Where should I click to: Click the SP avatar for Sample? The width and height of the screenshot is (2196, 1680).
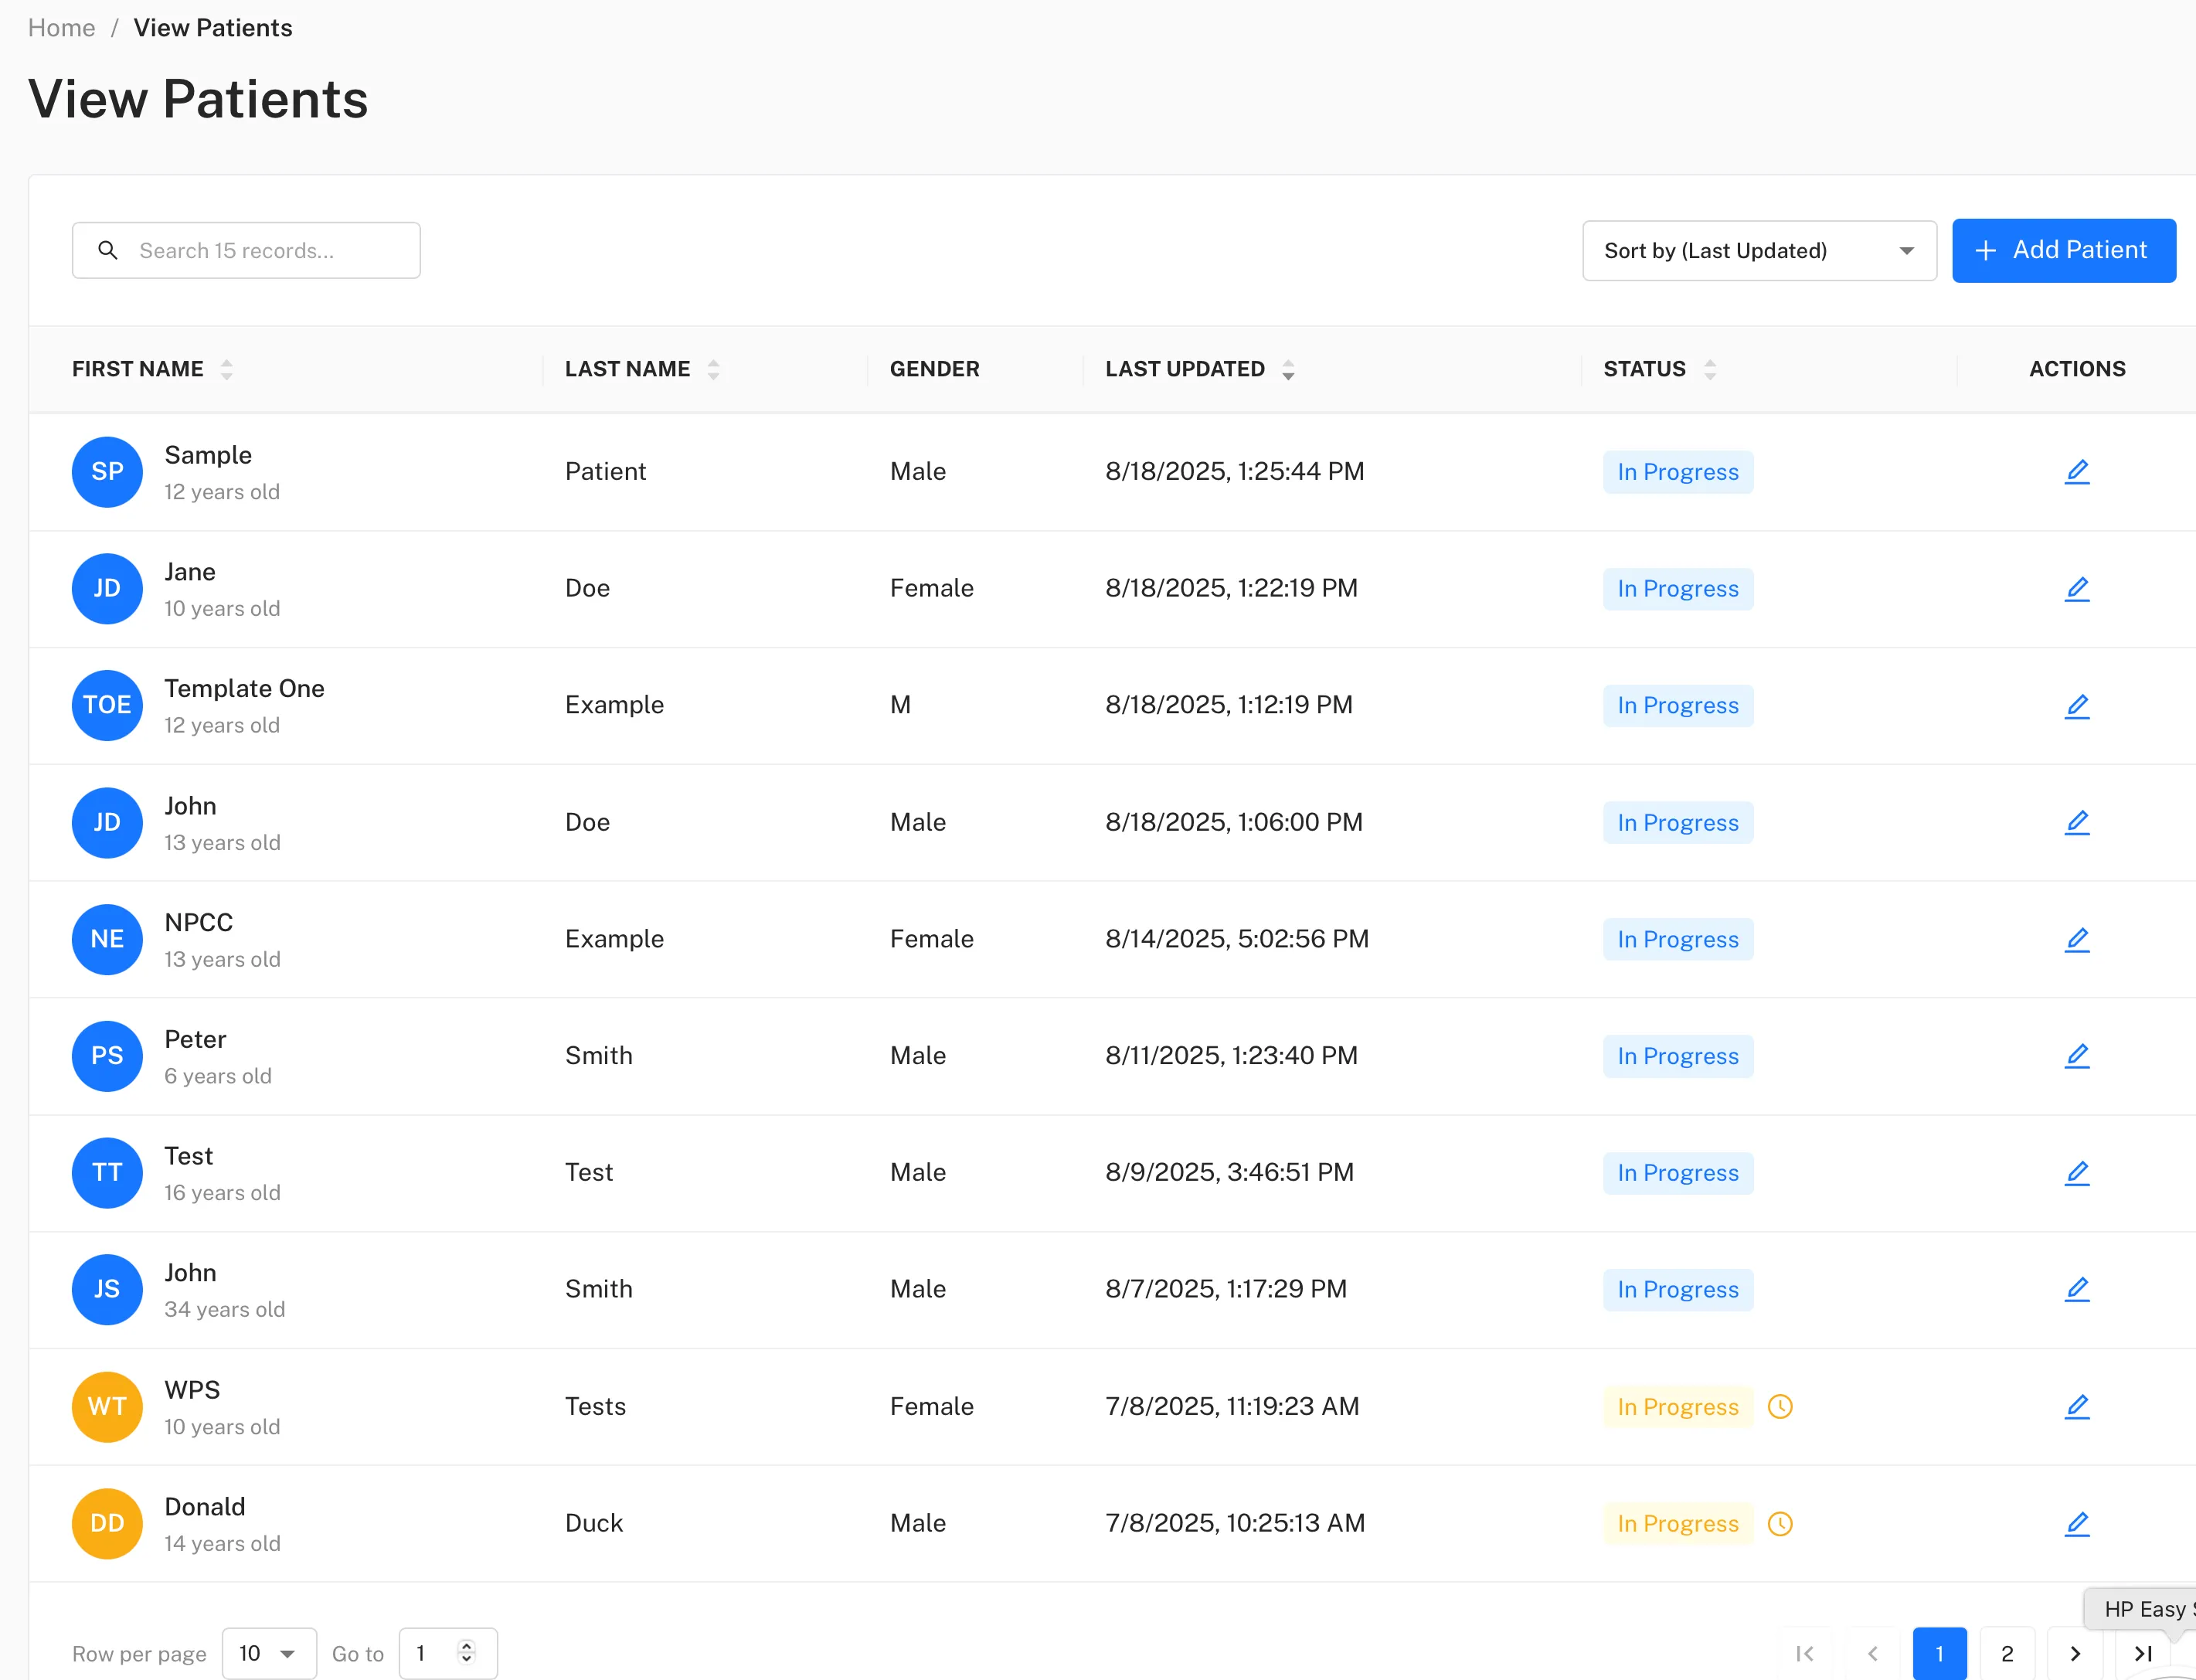107,472
